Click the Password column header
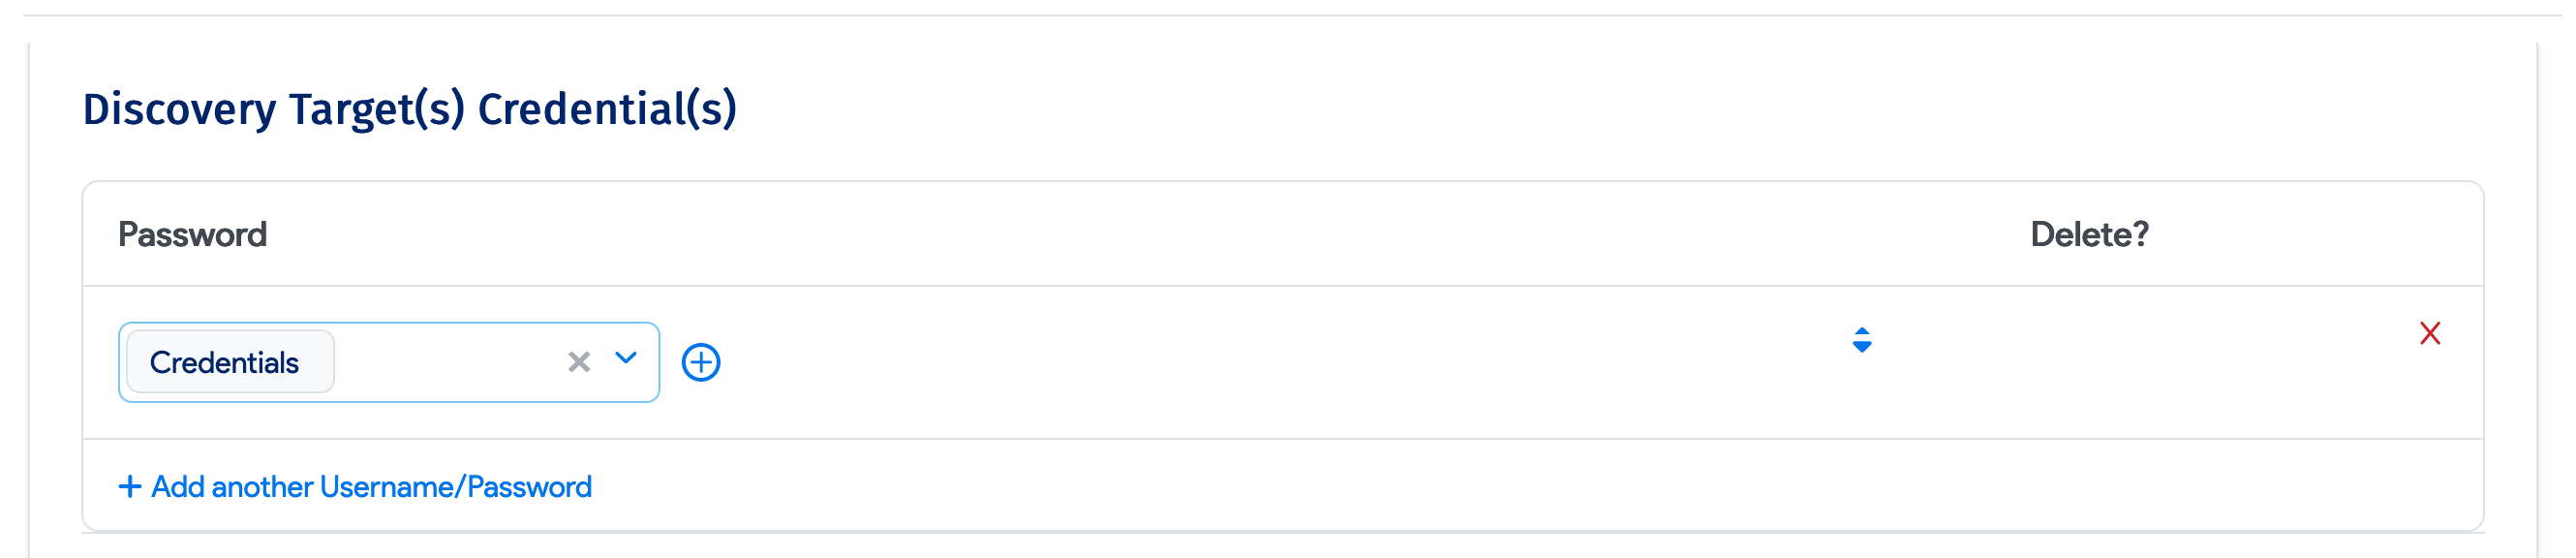The image size is (2576, 558). tap(192, 235)
